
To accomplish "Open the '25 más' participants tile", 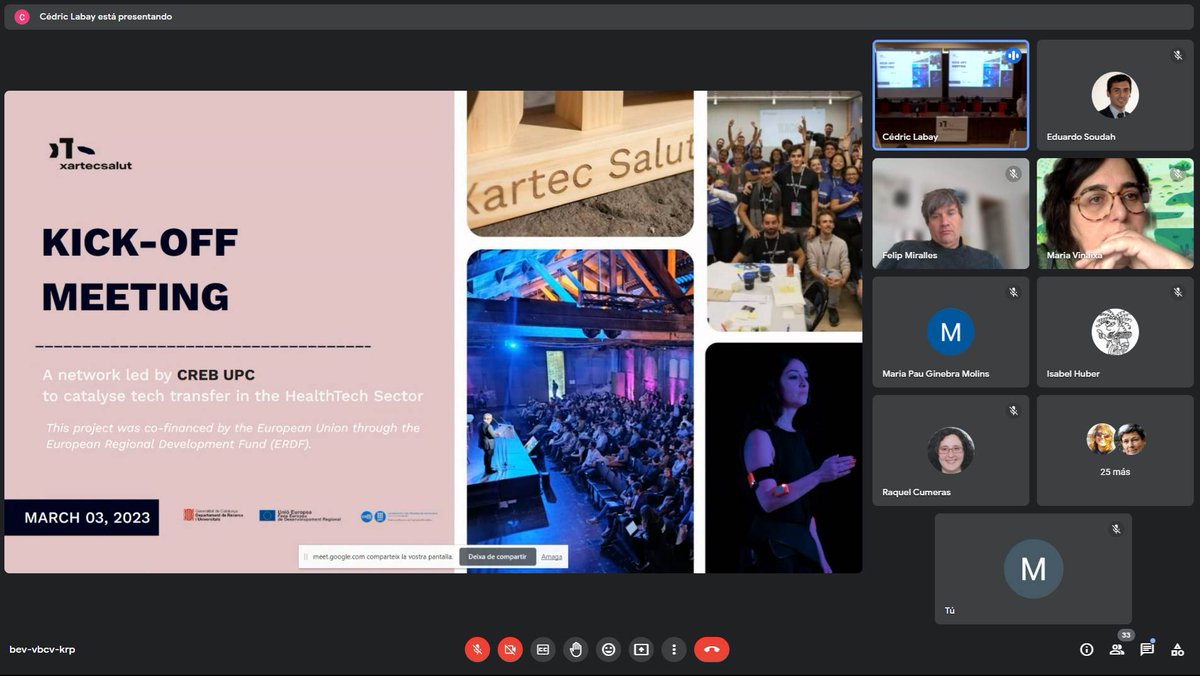I will 1115,450.
